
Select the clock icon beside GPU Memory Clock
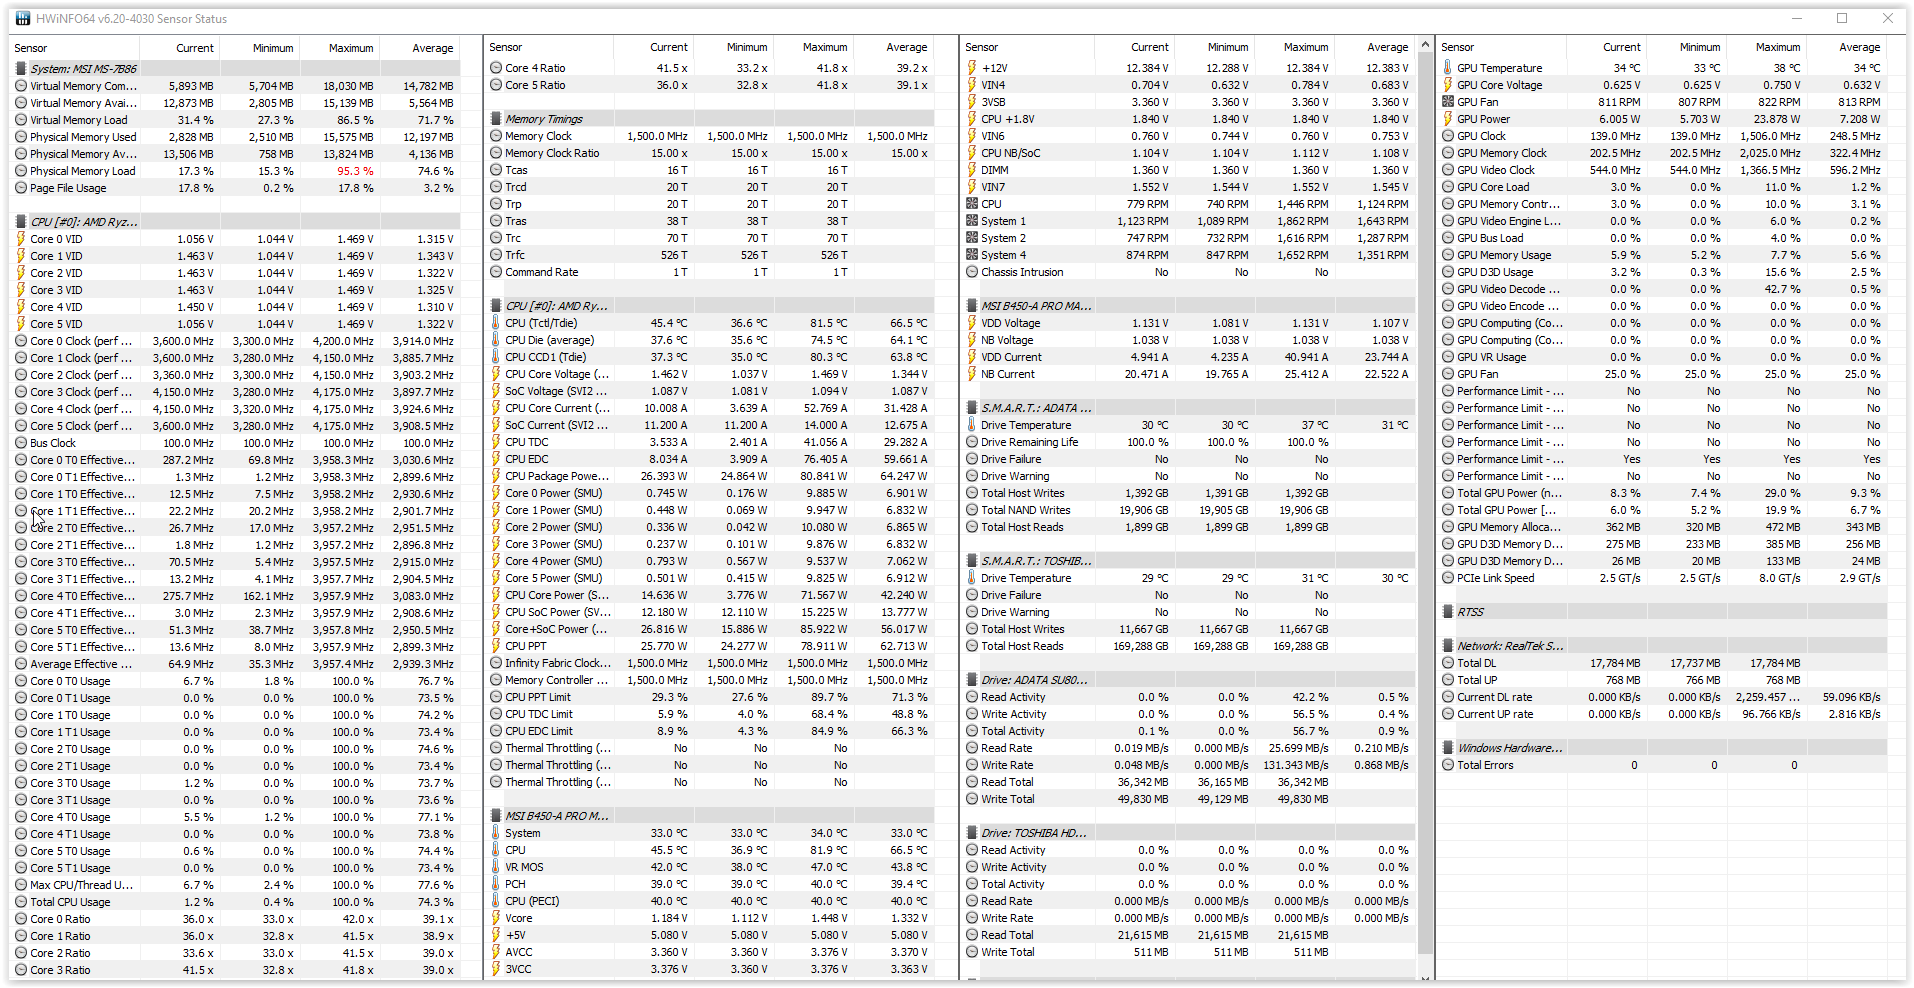point(1448,153)
